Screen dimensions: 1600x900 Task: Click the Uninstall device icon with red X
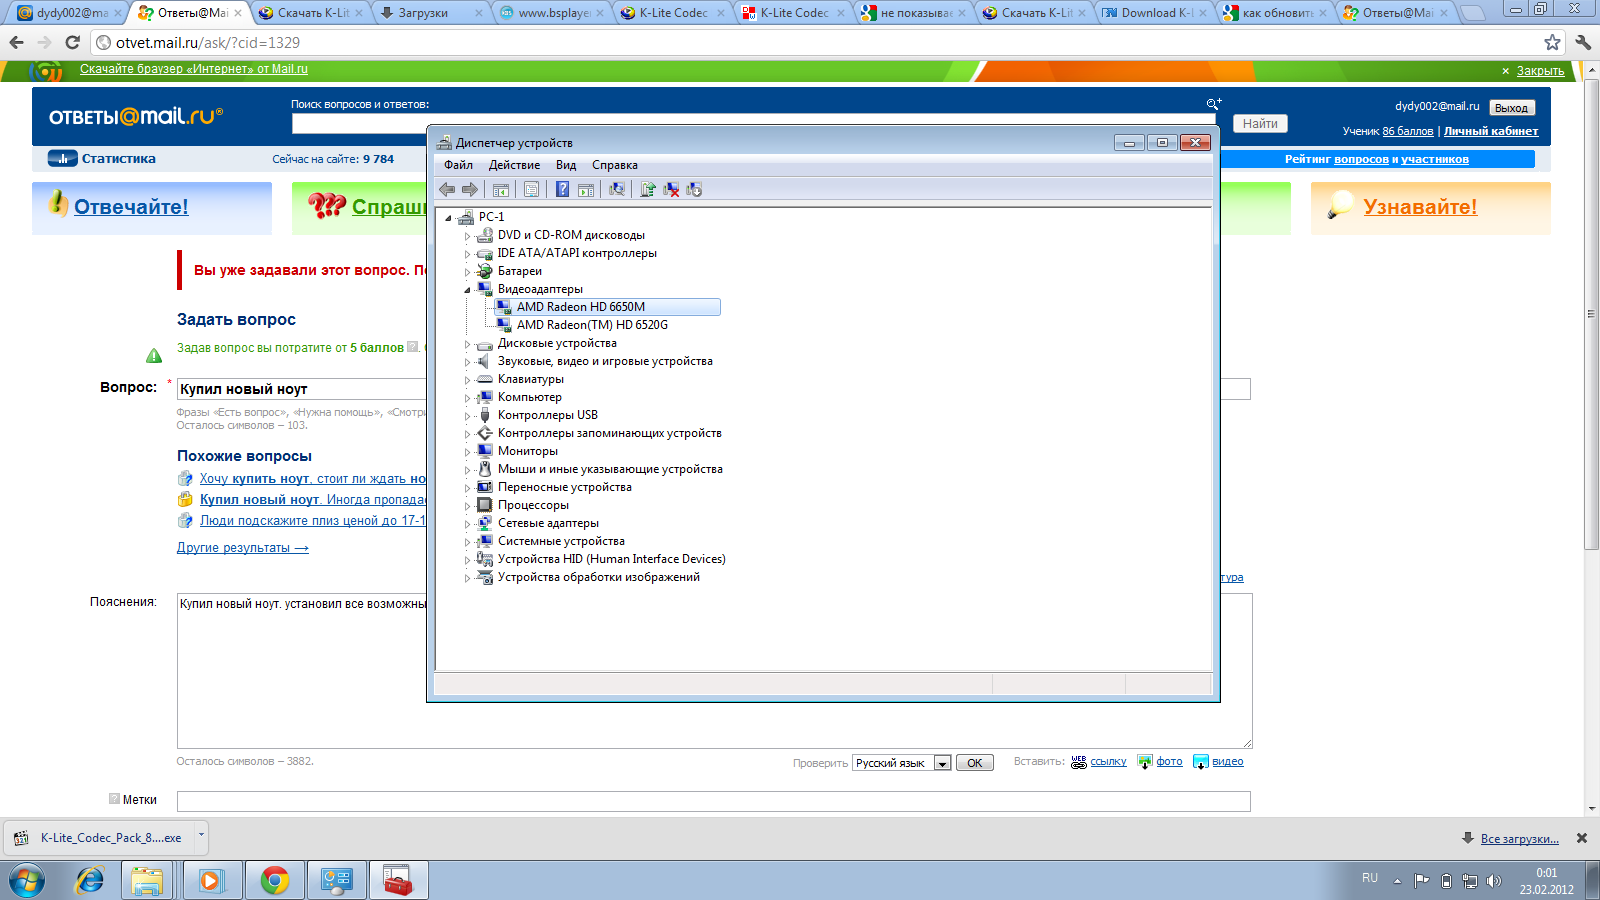(671, 189)
